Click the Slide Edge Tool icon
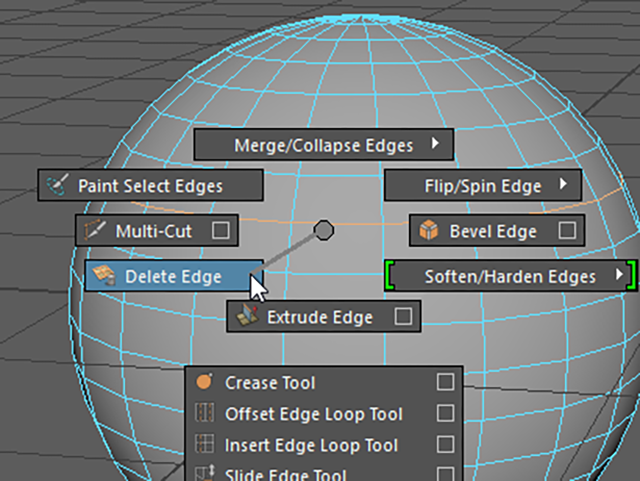 pyautogui.click(x=204, y=473)
